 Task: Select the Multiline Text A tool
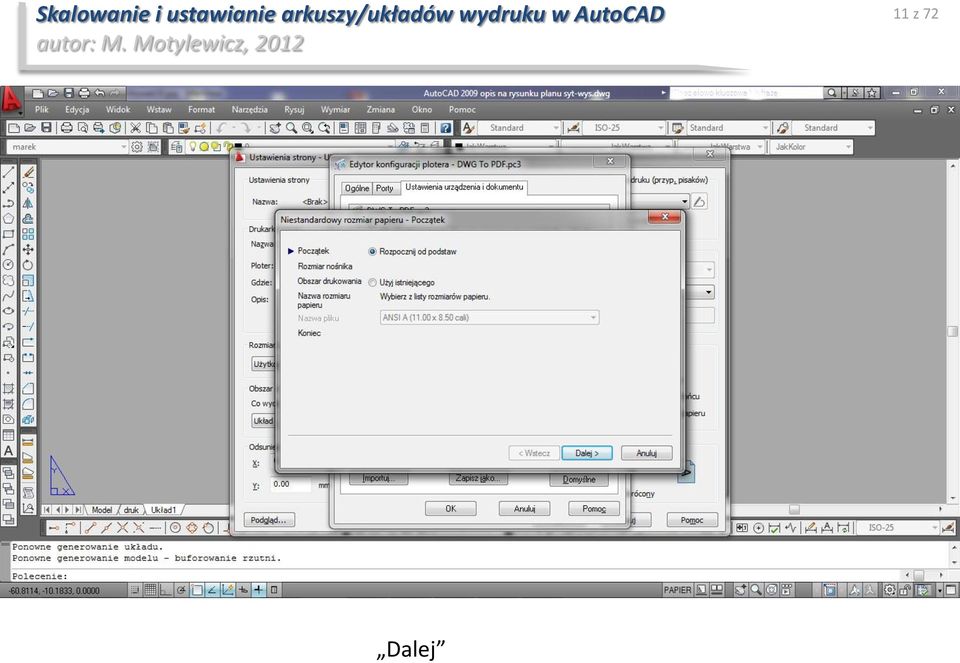tap(9, 451)
